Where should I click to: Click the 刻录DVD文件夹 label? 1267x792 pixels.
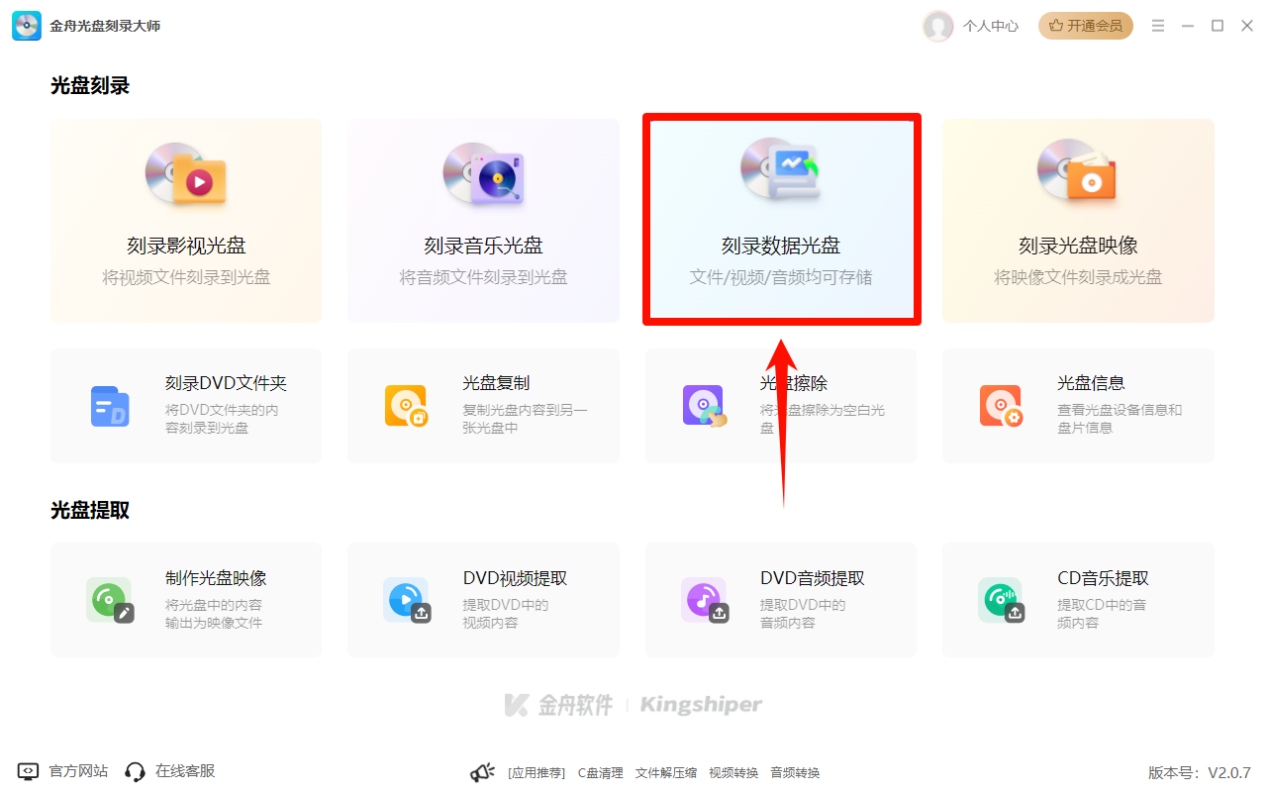(x=226, y=383)
